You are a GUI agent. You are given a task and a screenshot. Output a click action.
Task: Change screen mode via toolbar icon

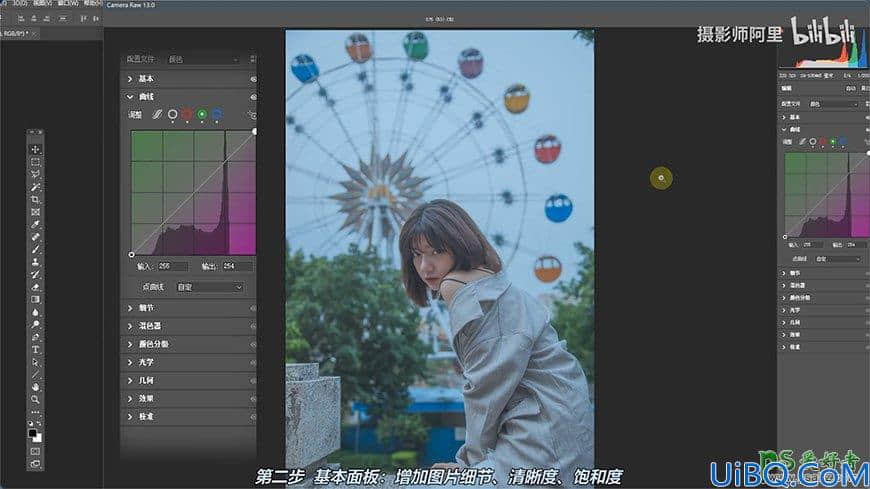click(36, 463)
